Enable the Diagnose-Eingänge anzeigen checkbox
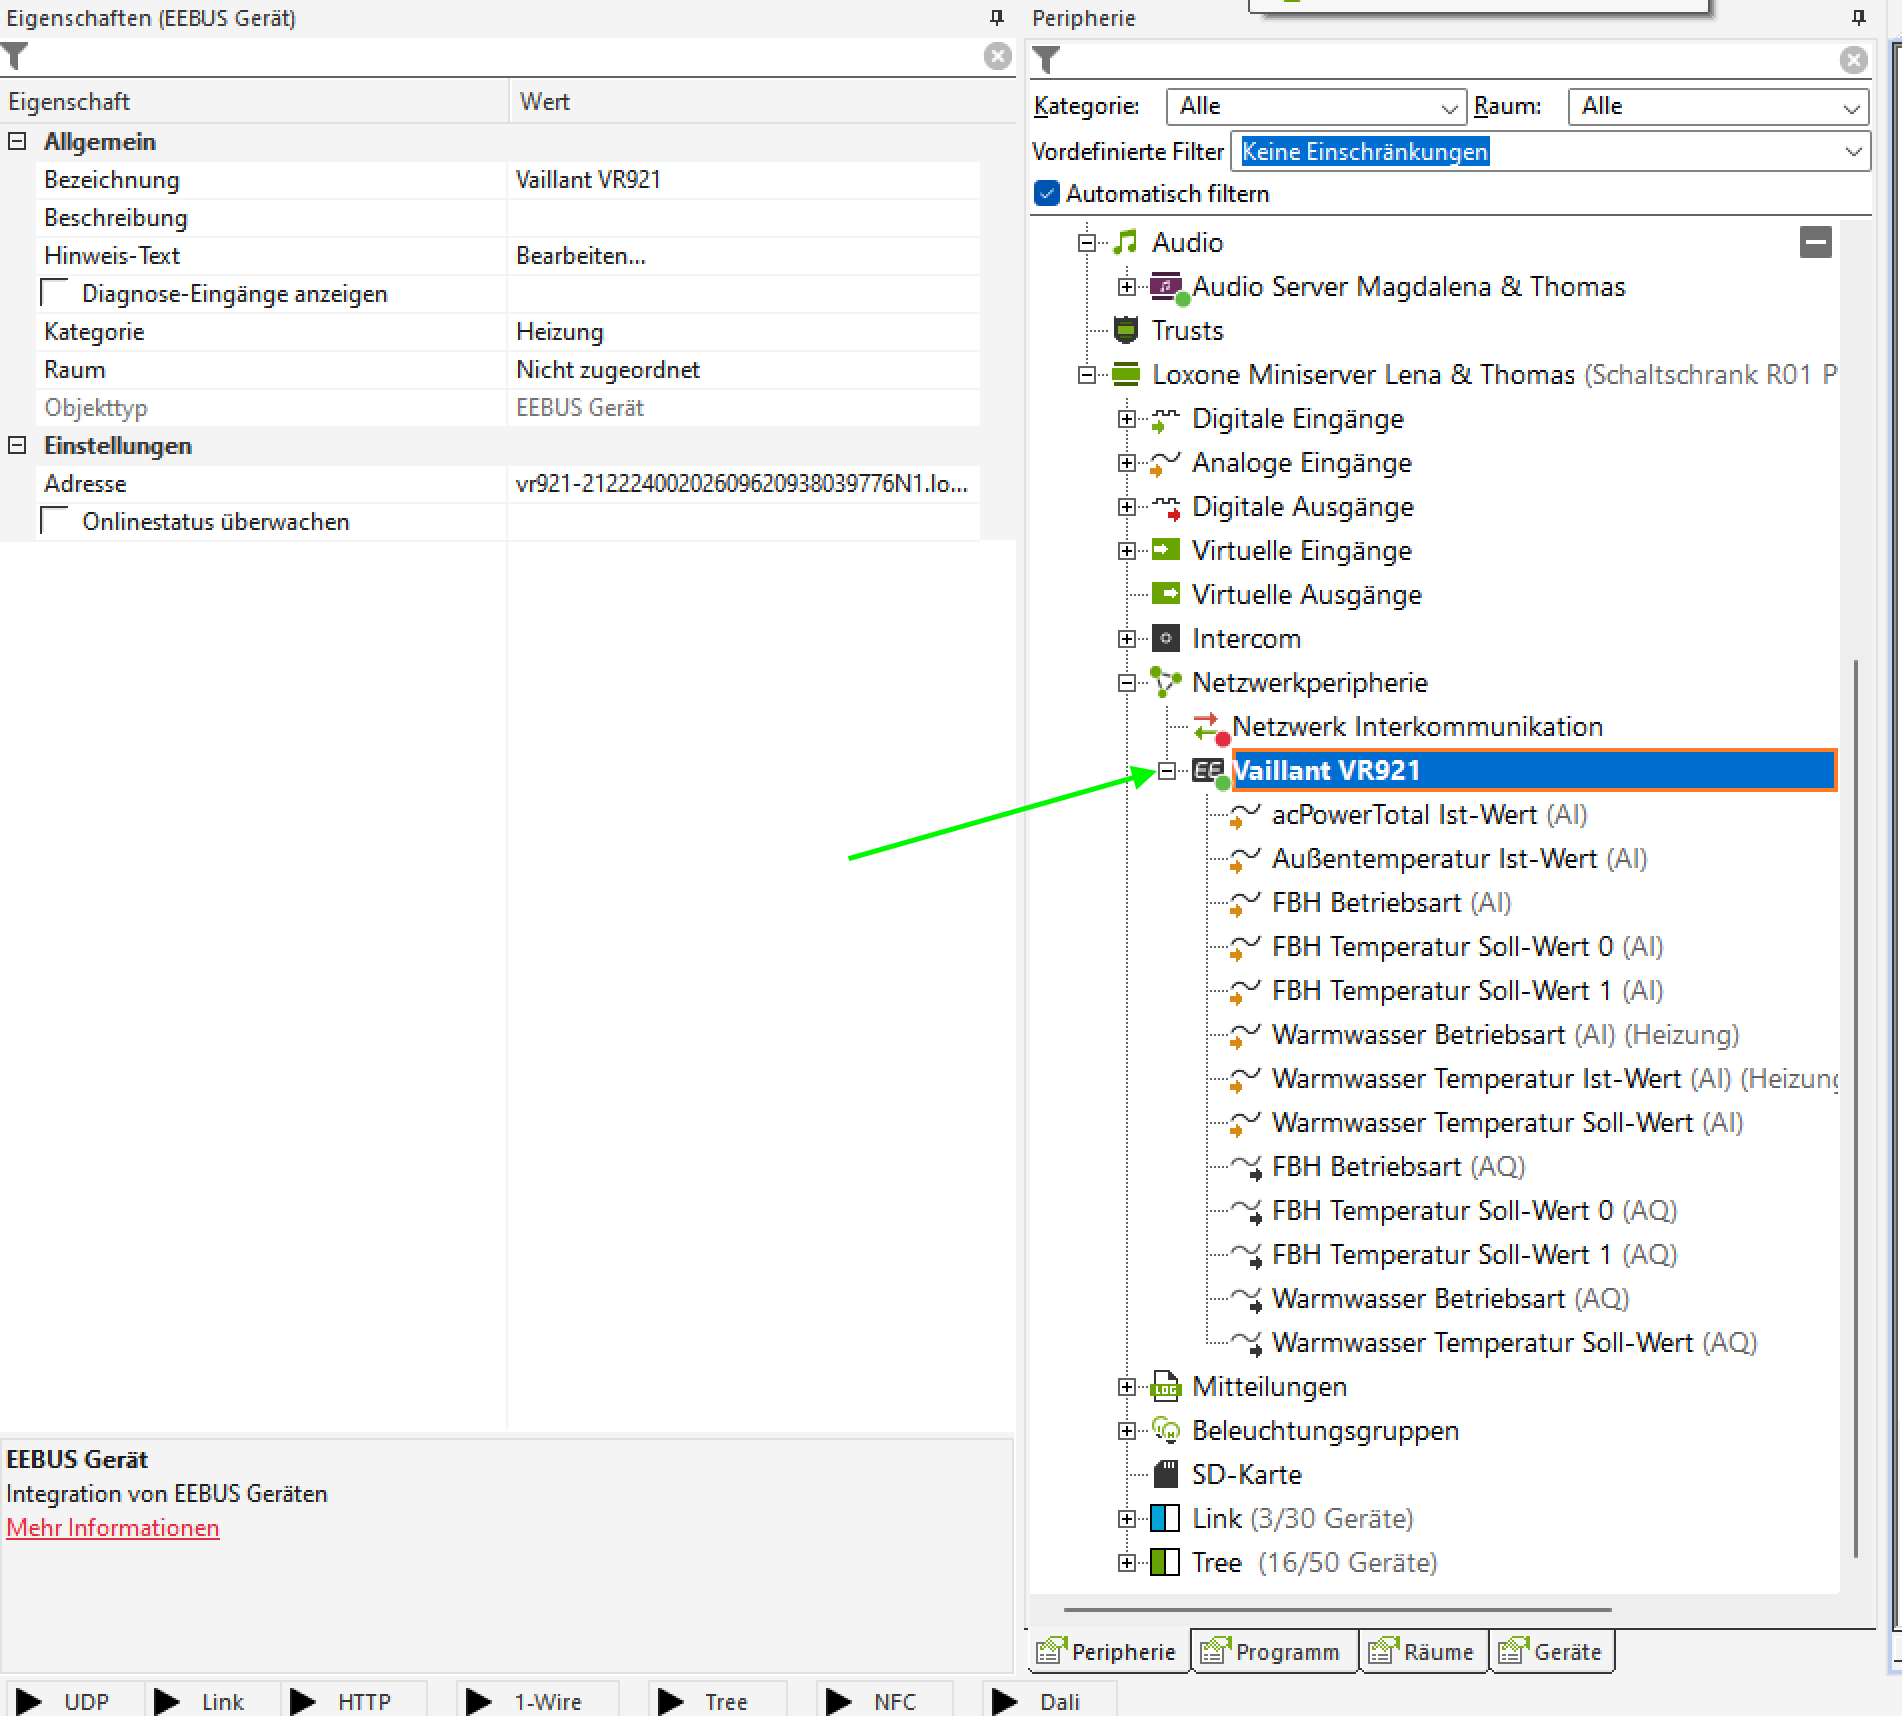The height and width of the screenshot is (1716, 1902). click(54, 292)
